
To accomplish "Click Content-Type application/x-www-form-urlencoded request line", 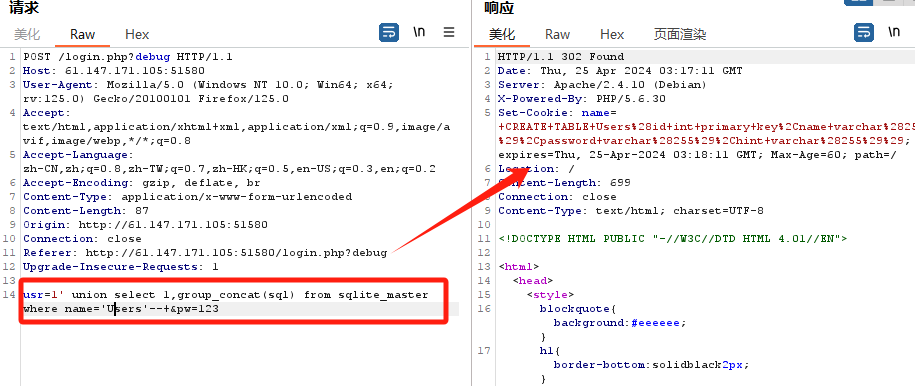I will coord(187,197).
